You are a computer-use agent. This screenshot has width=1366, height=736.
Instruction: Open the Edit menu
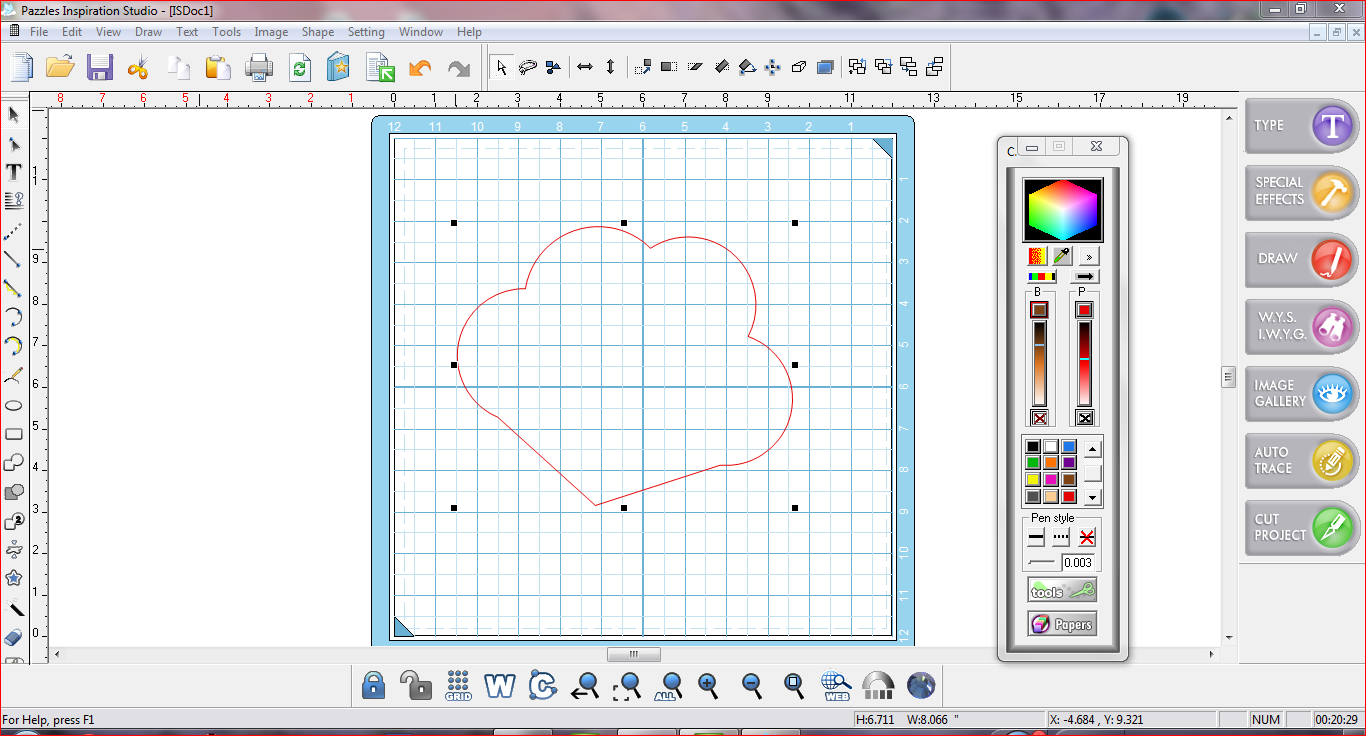point(72,32)
